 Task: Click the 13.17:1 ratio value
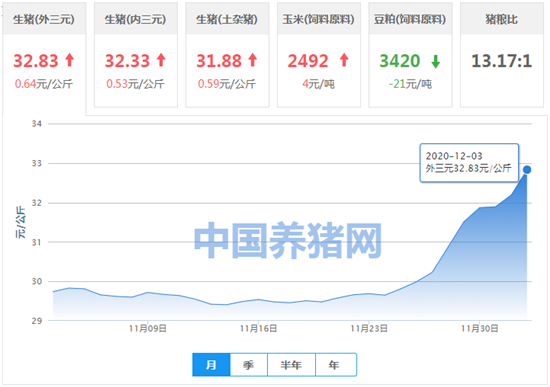pos(502,61)
